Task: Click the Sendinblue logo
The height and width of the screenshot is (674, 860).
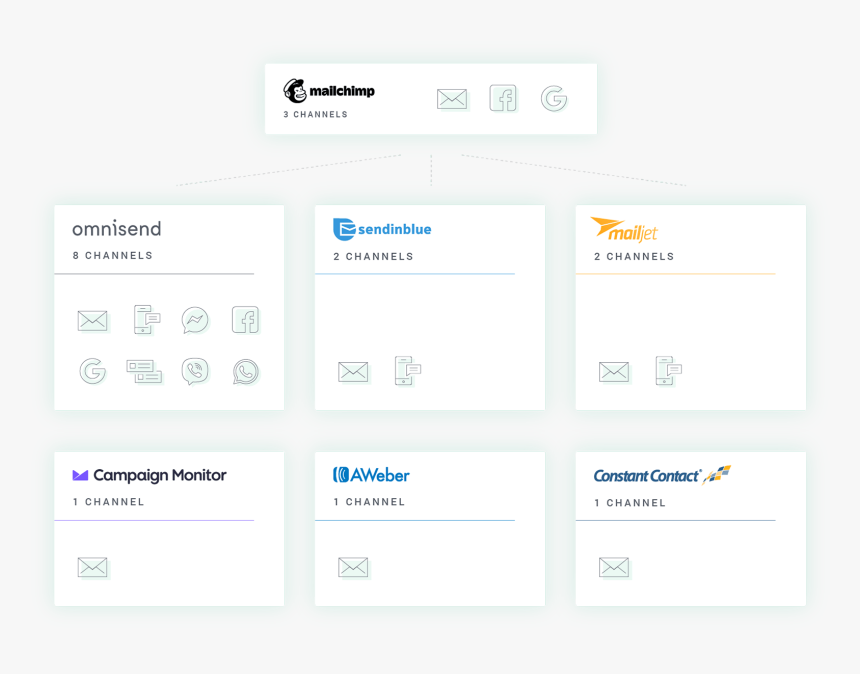Action: point(382,229)
